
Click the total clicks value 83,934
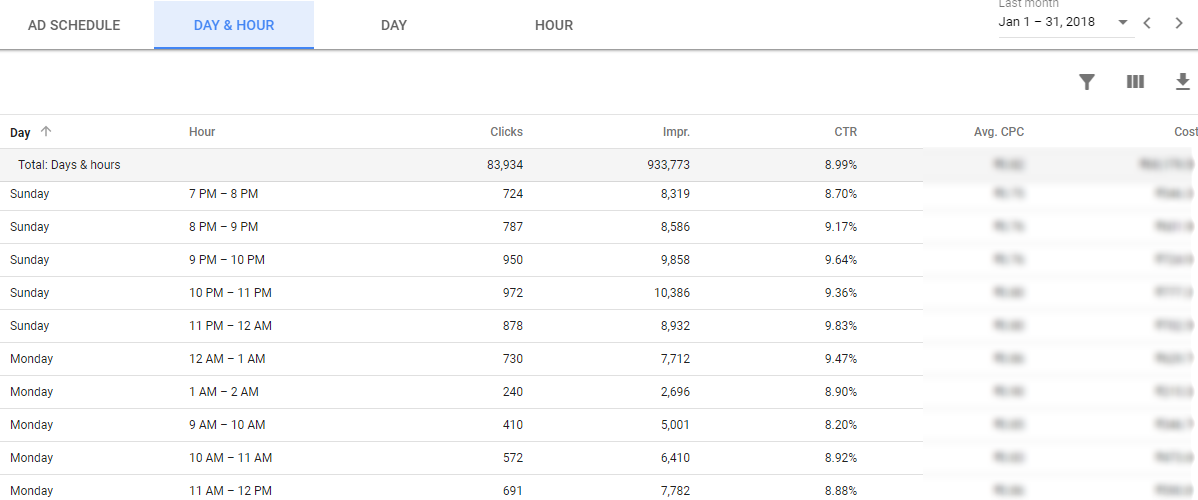505,164
